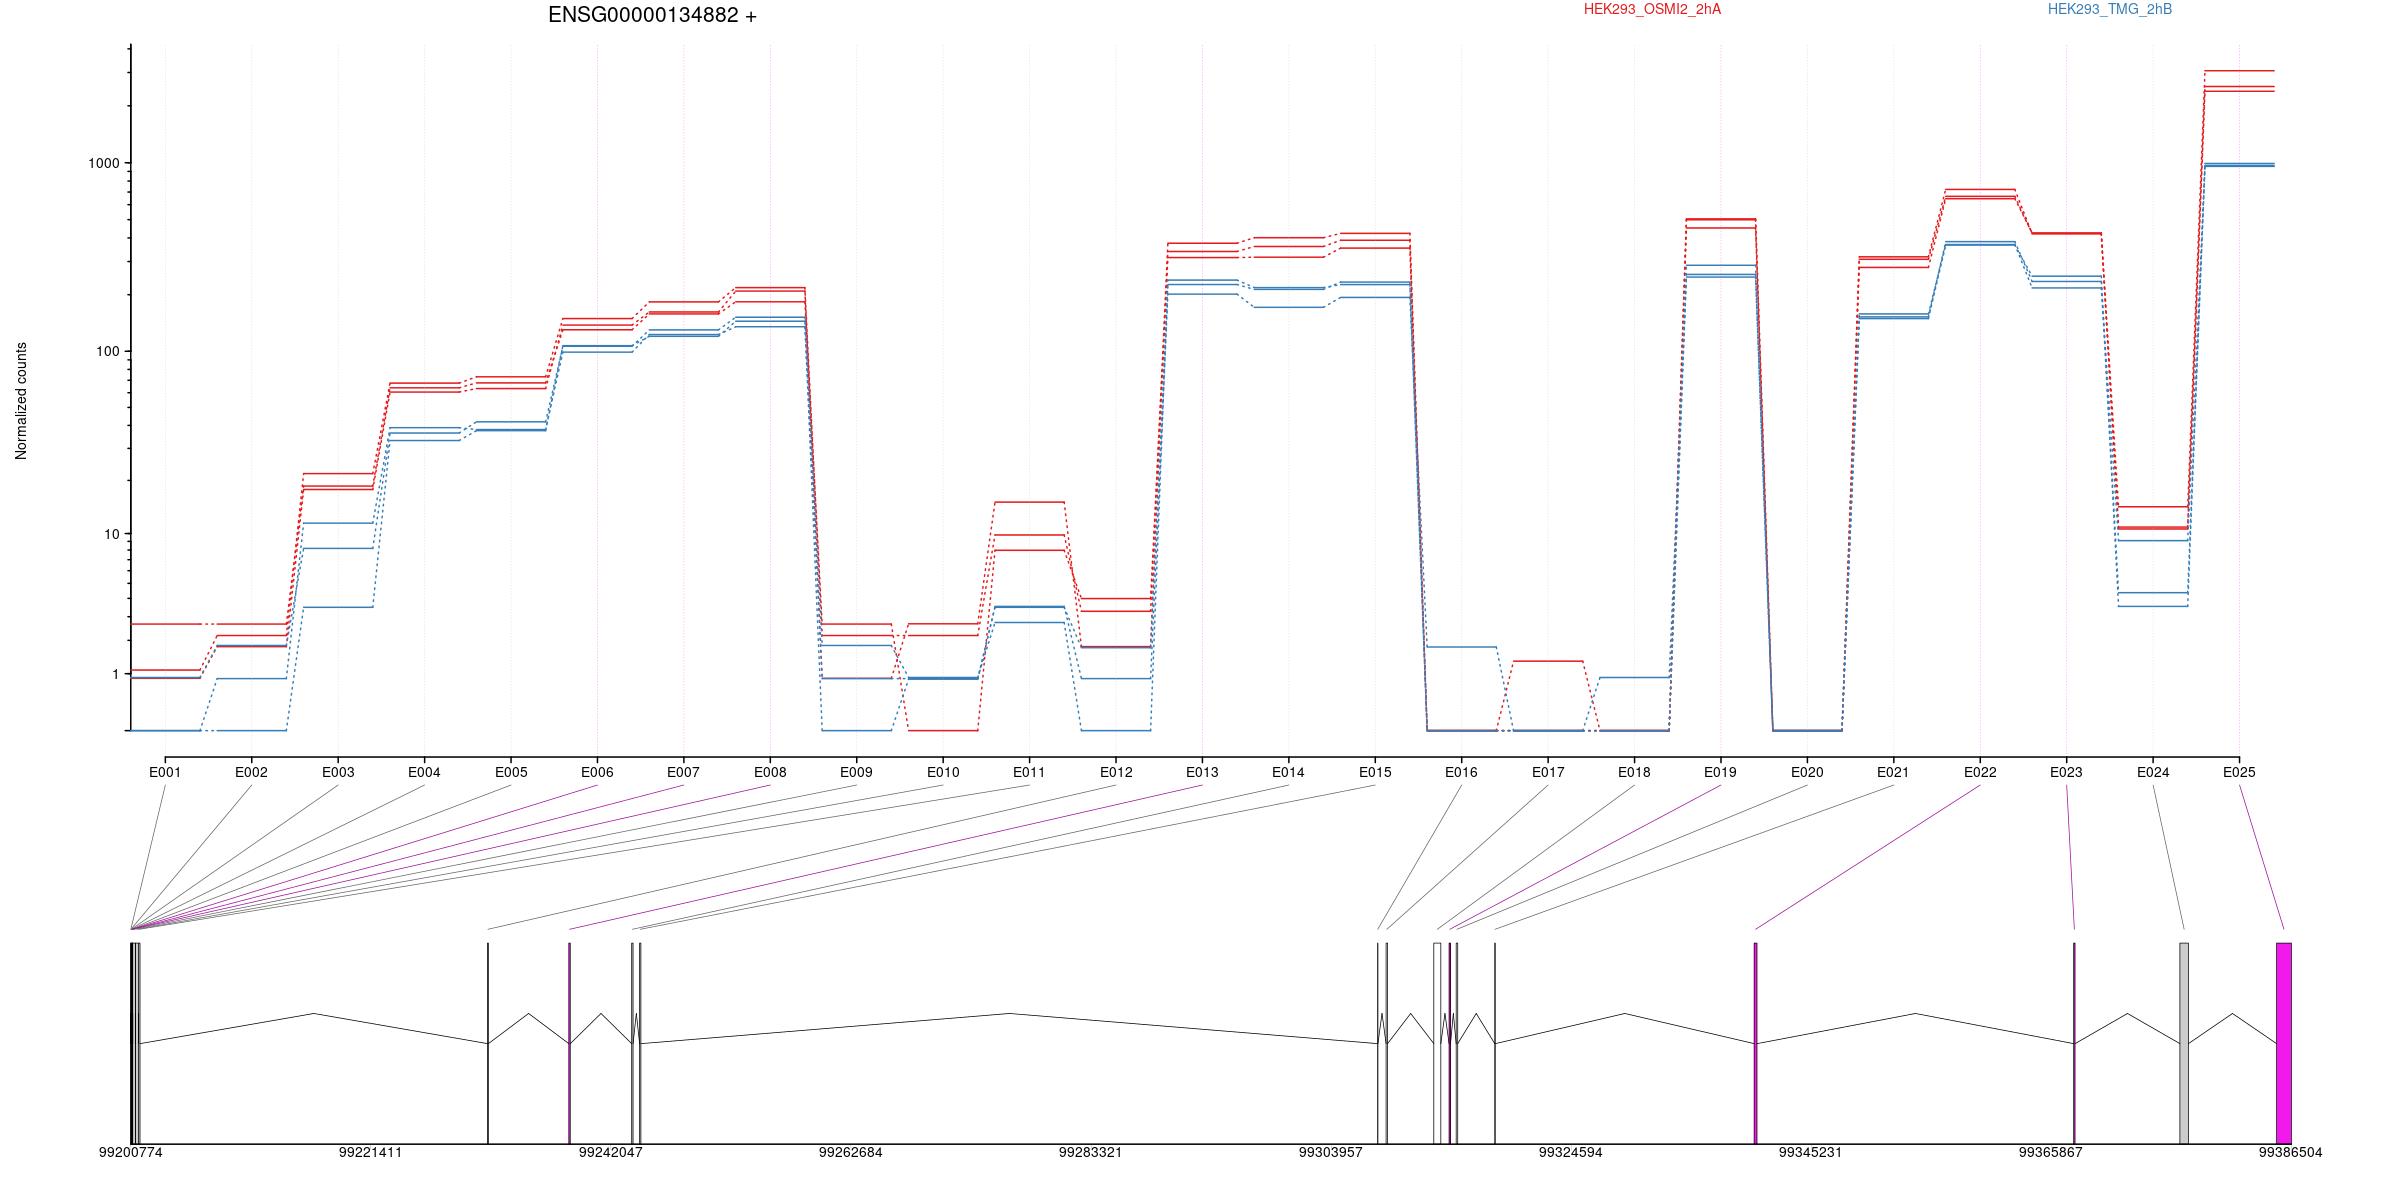
Task: Click exon label E002
Action: pos(251,772)
